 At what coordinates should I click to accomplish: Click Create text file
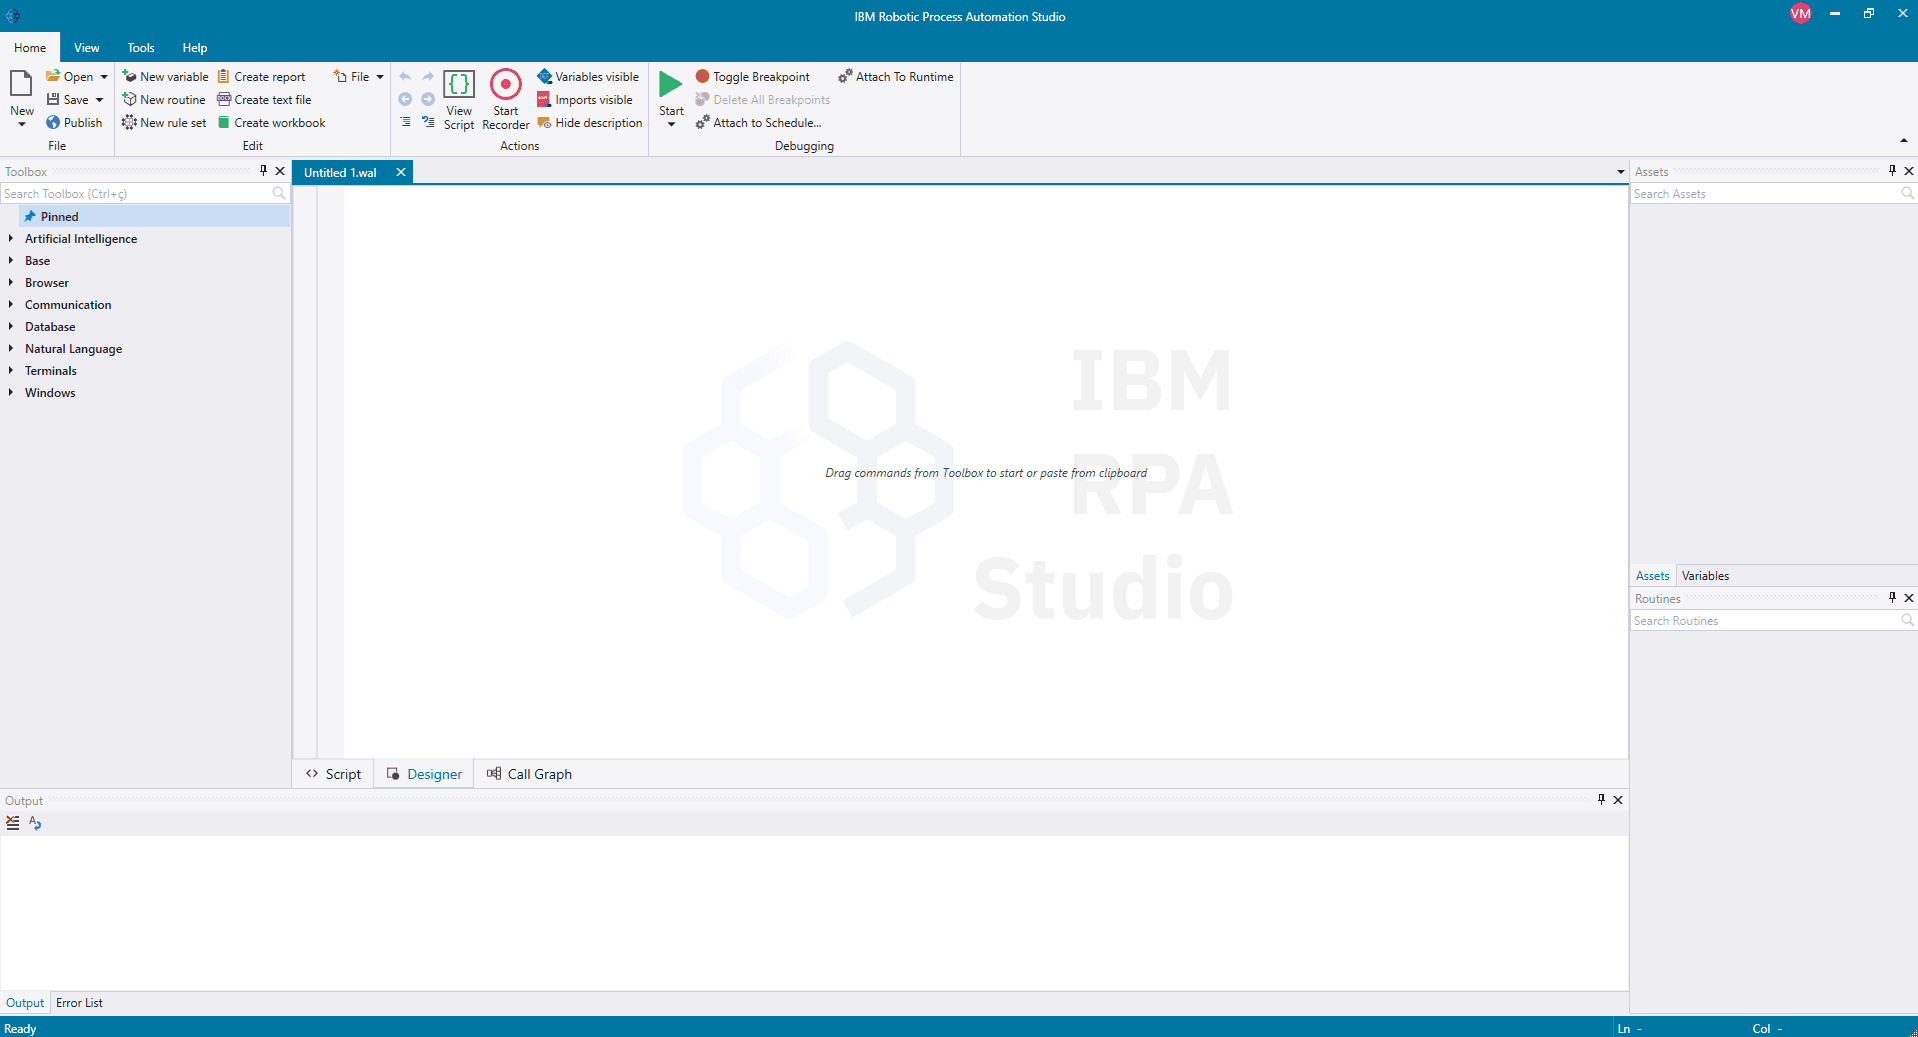pyautogui.click(x=264, y=100)
